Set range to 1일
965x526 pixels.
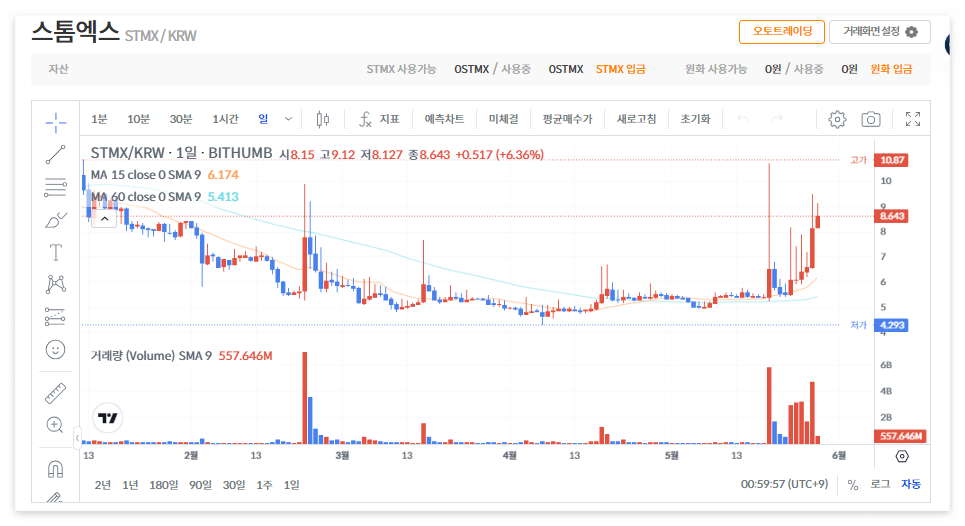(x=292, y=485)
